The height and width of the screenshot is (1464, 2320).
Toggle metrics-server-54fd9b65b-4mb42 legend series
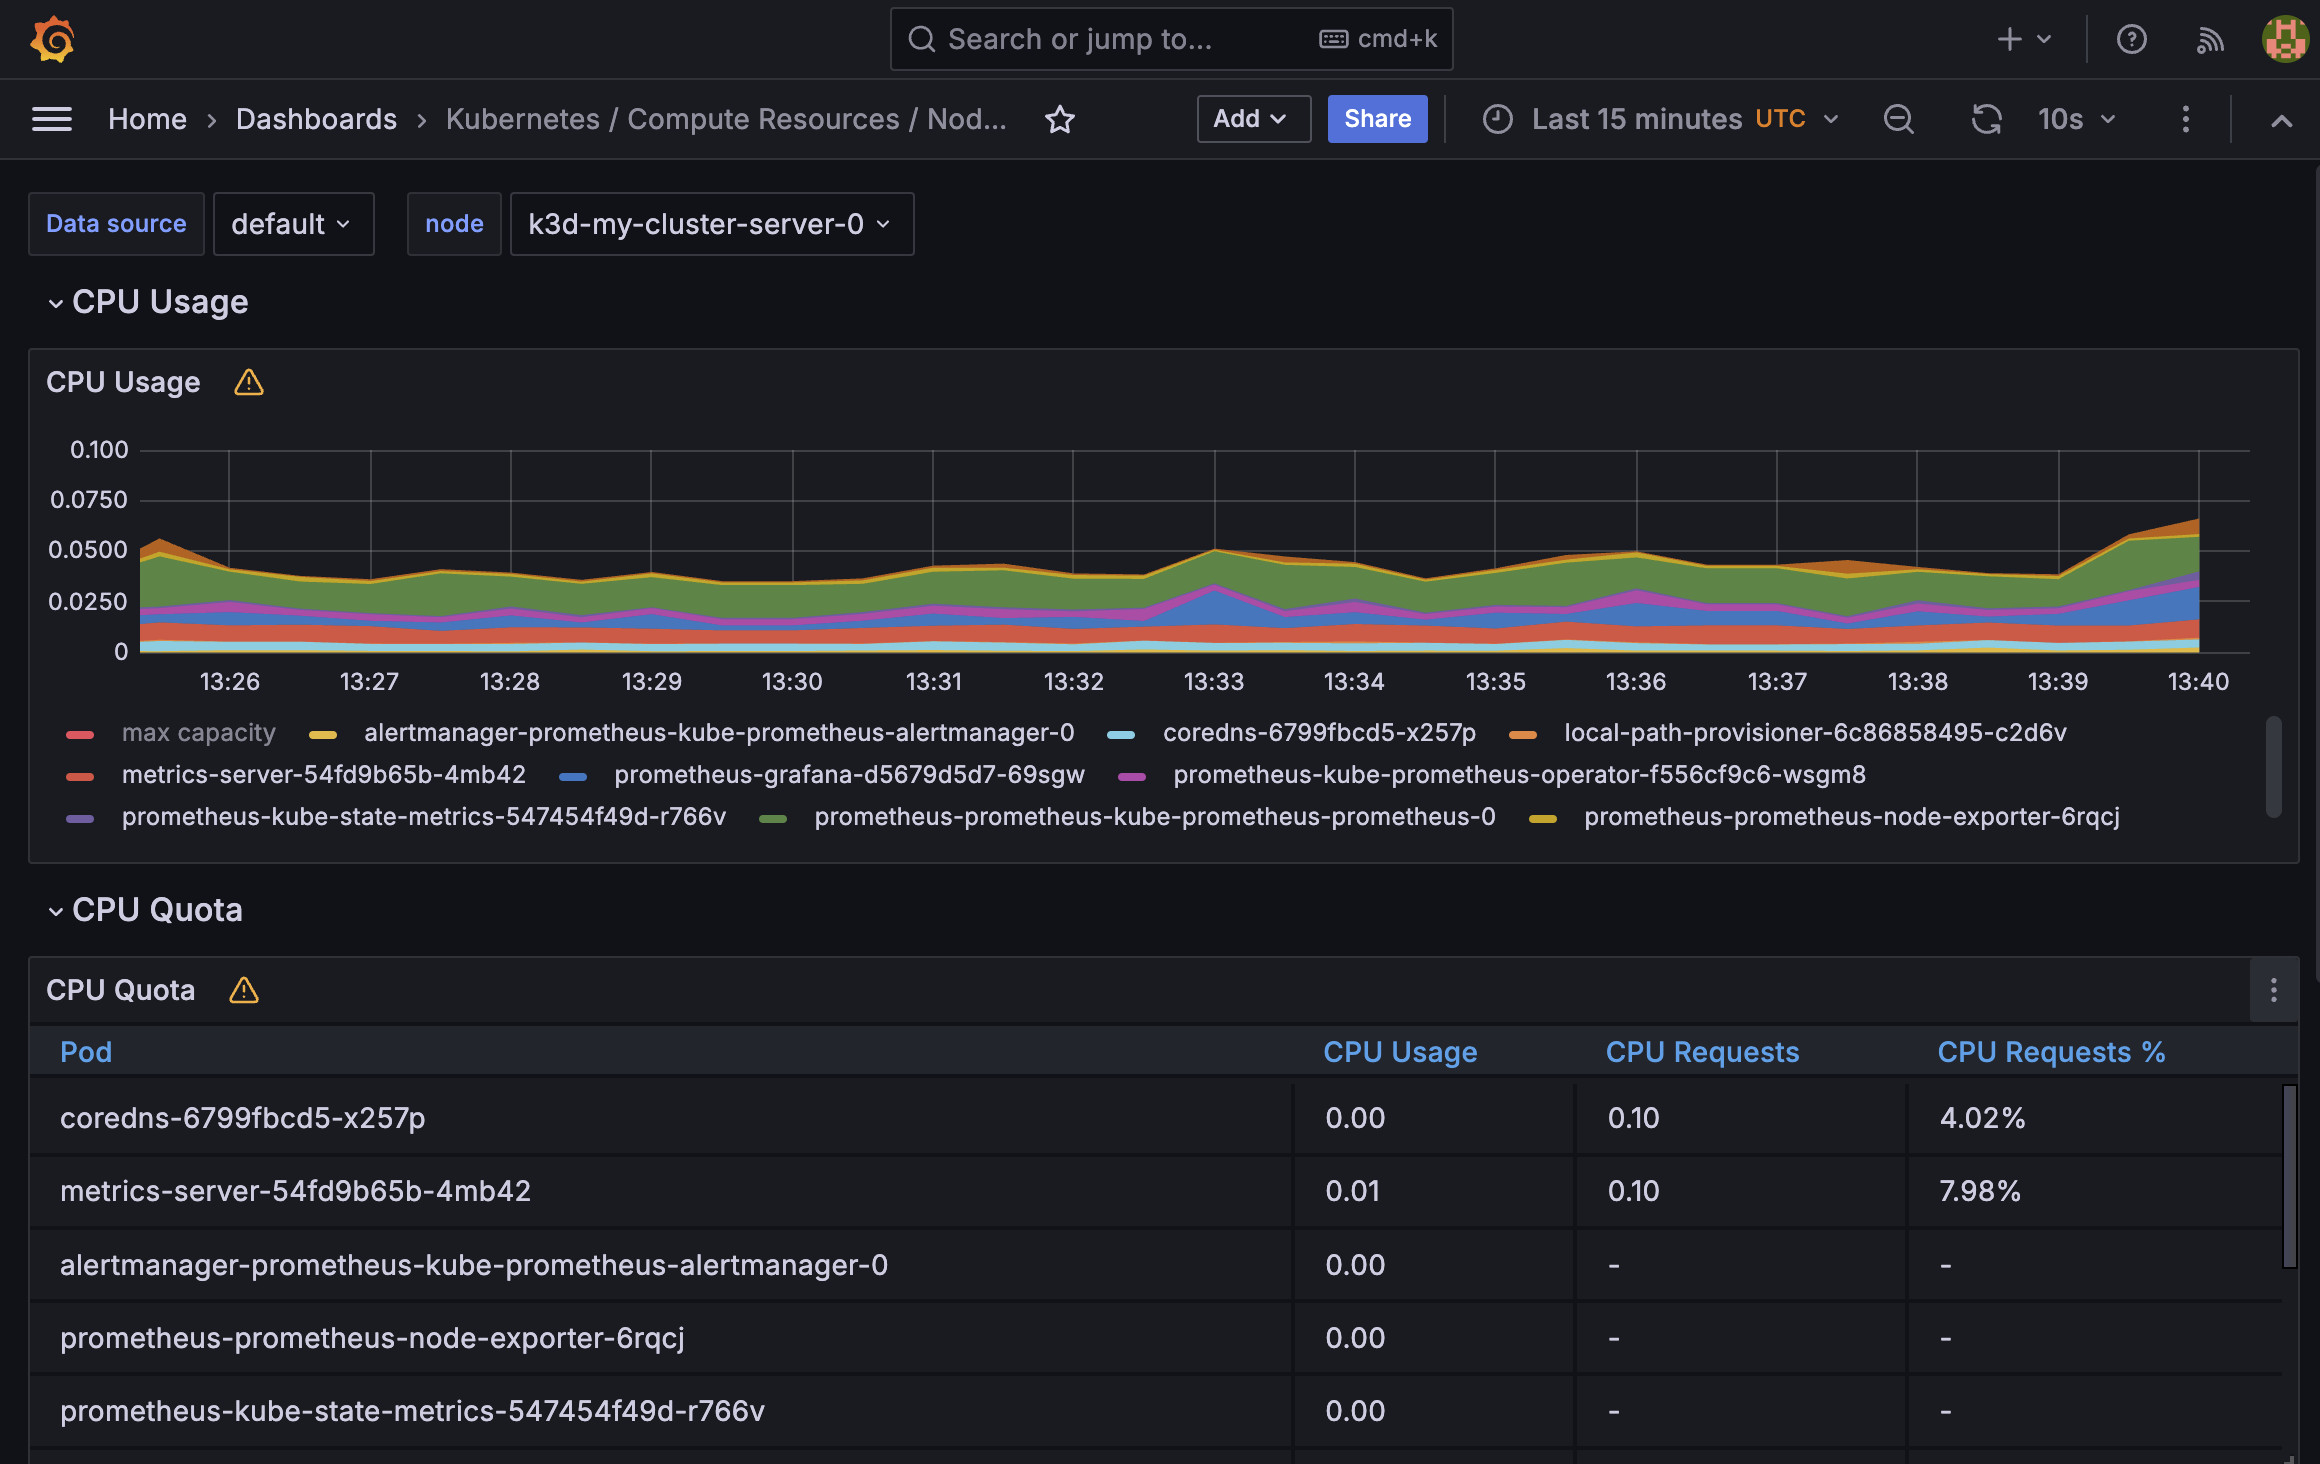[x=323, y=775]
